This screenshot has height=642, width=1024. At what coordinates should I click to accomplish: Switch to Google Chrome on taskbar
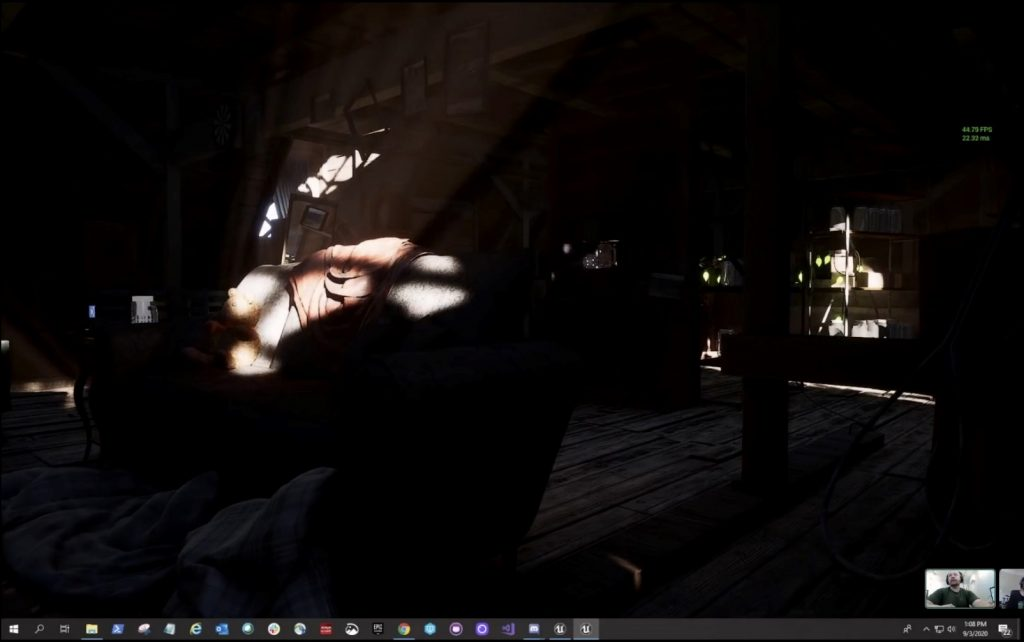pyautogui.click(x=404, y=629)
